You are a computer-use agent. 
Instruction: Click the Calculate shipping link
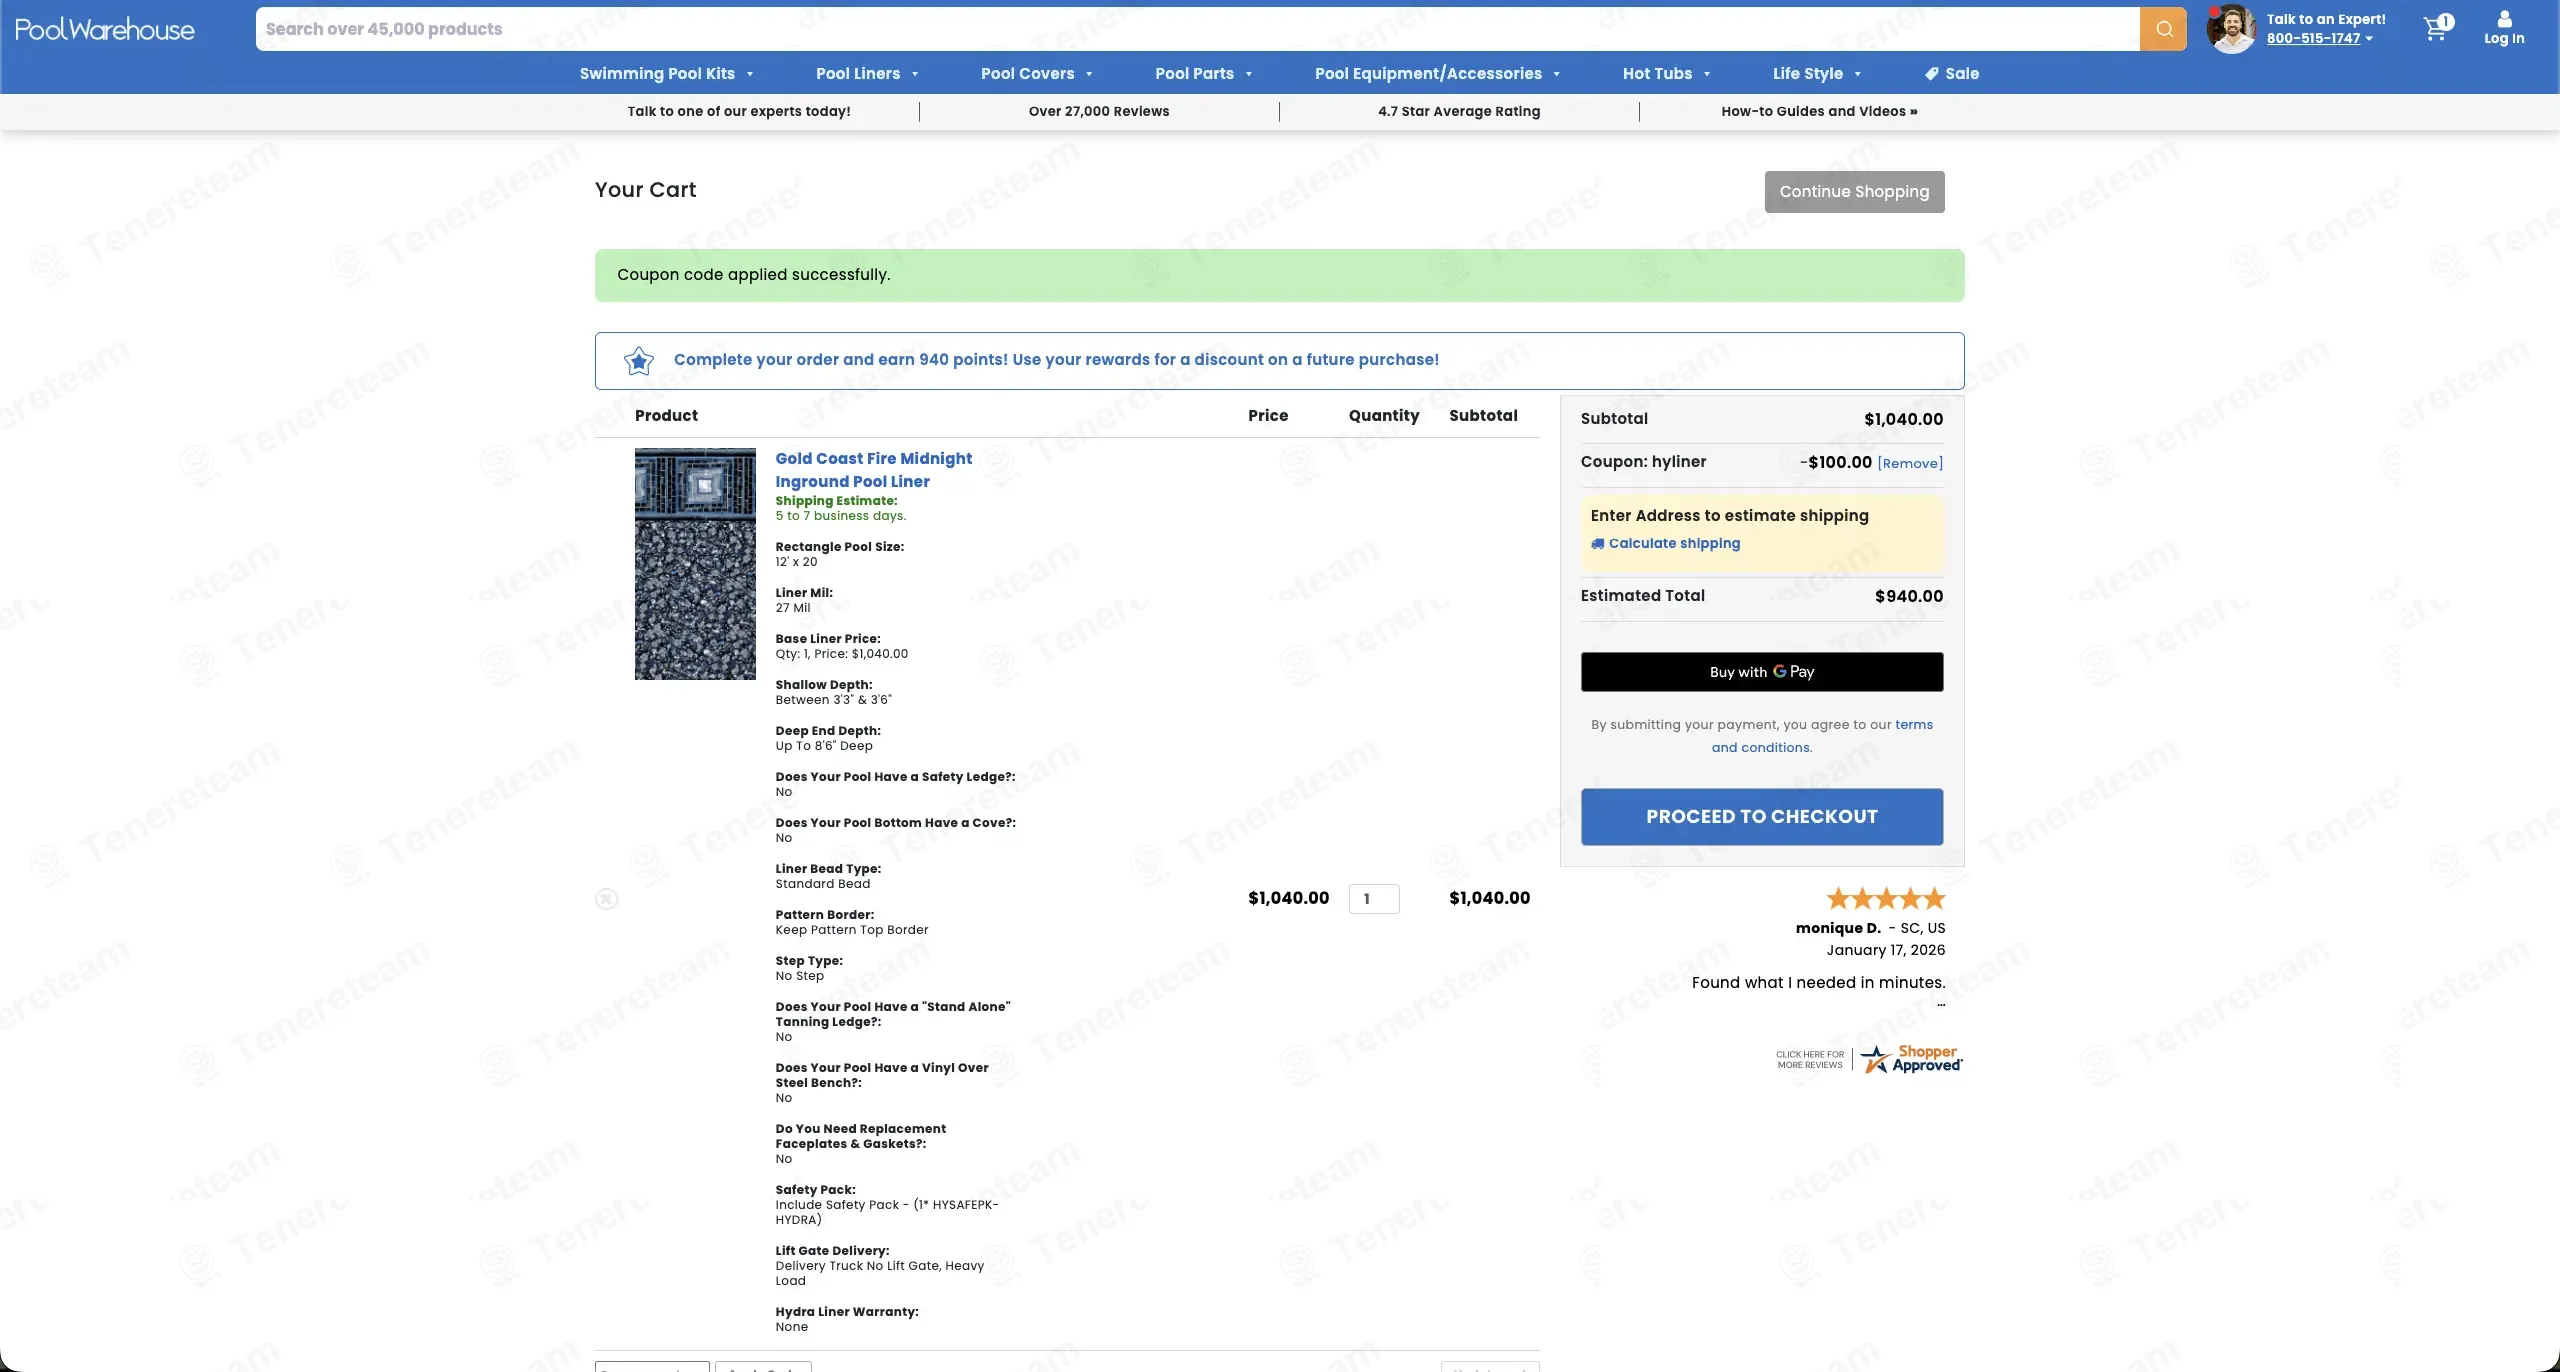coord(1674,544)
